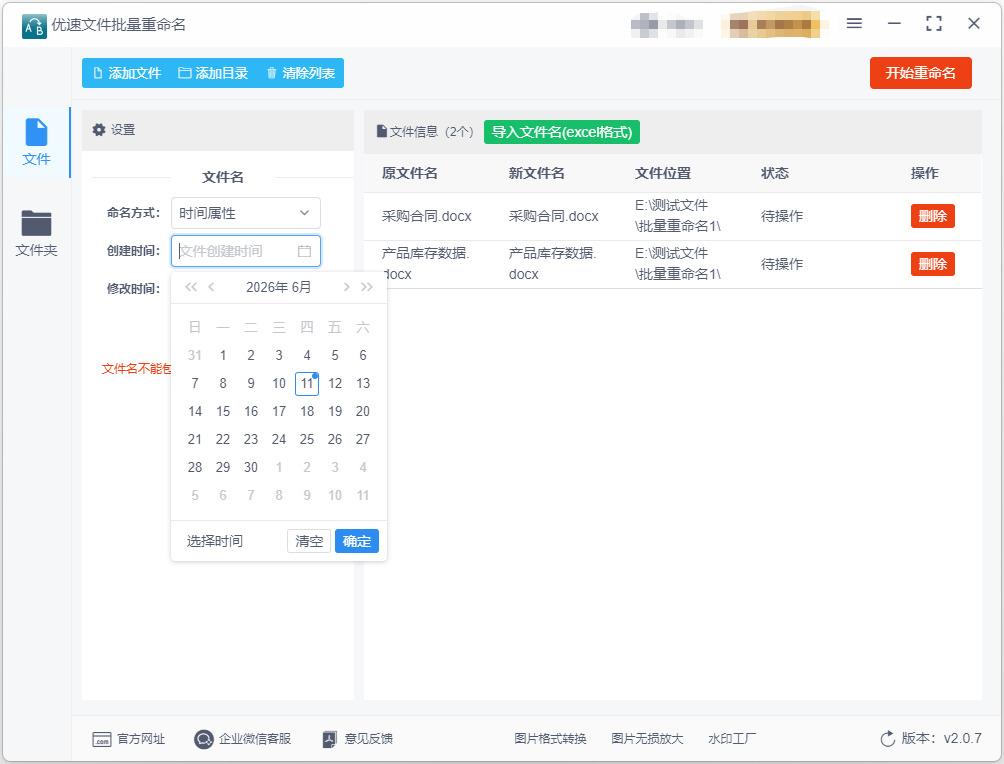Click 添加目录 to add a folder
The width and height of the screenshot is (1004, 764).
(x=213, y=73)
